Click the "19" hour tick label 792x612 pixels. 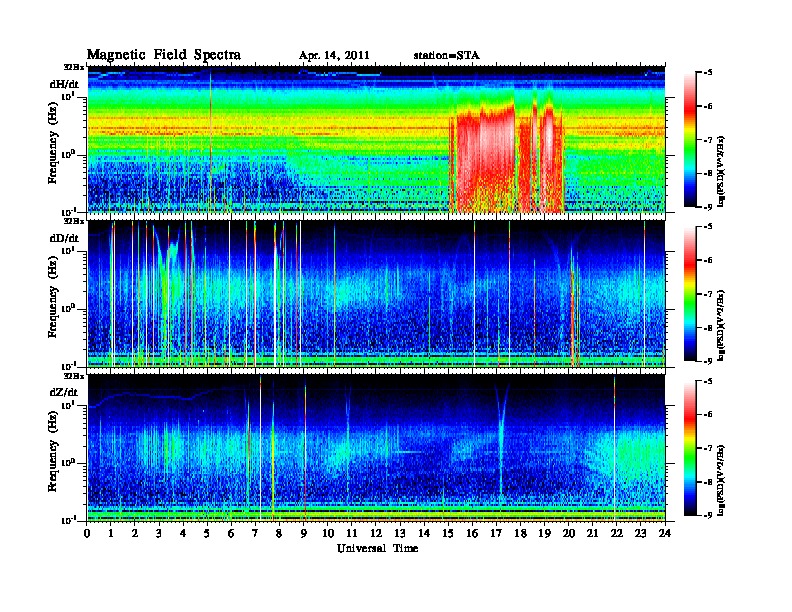click(544, 534)
